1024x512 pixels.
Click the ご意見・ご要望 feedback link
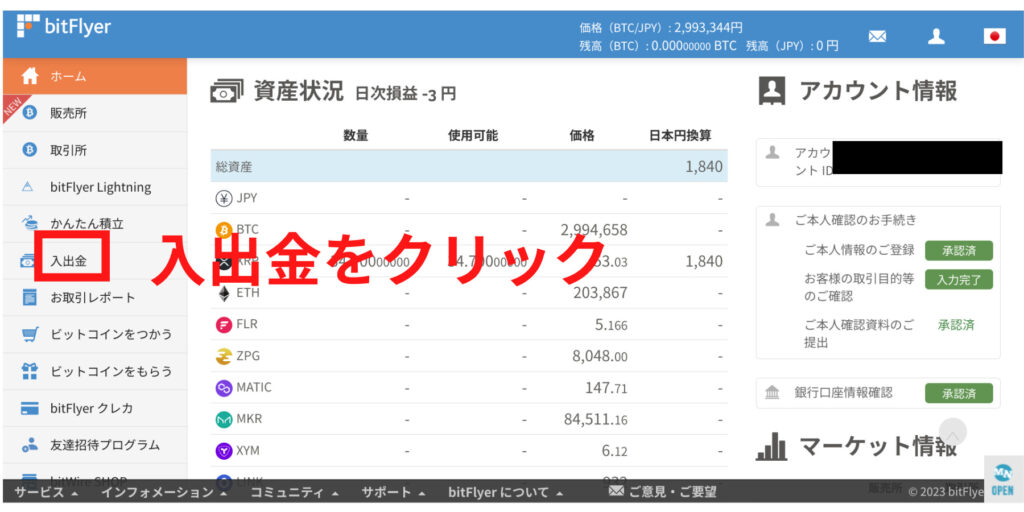click(662, 492)
